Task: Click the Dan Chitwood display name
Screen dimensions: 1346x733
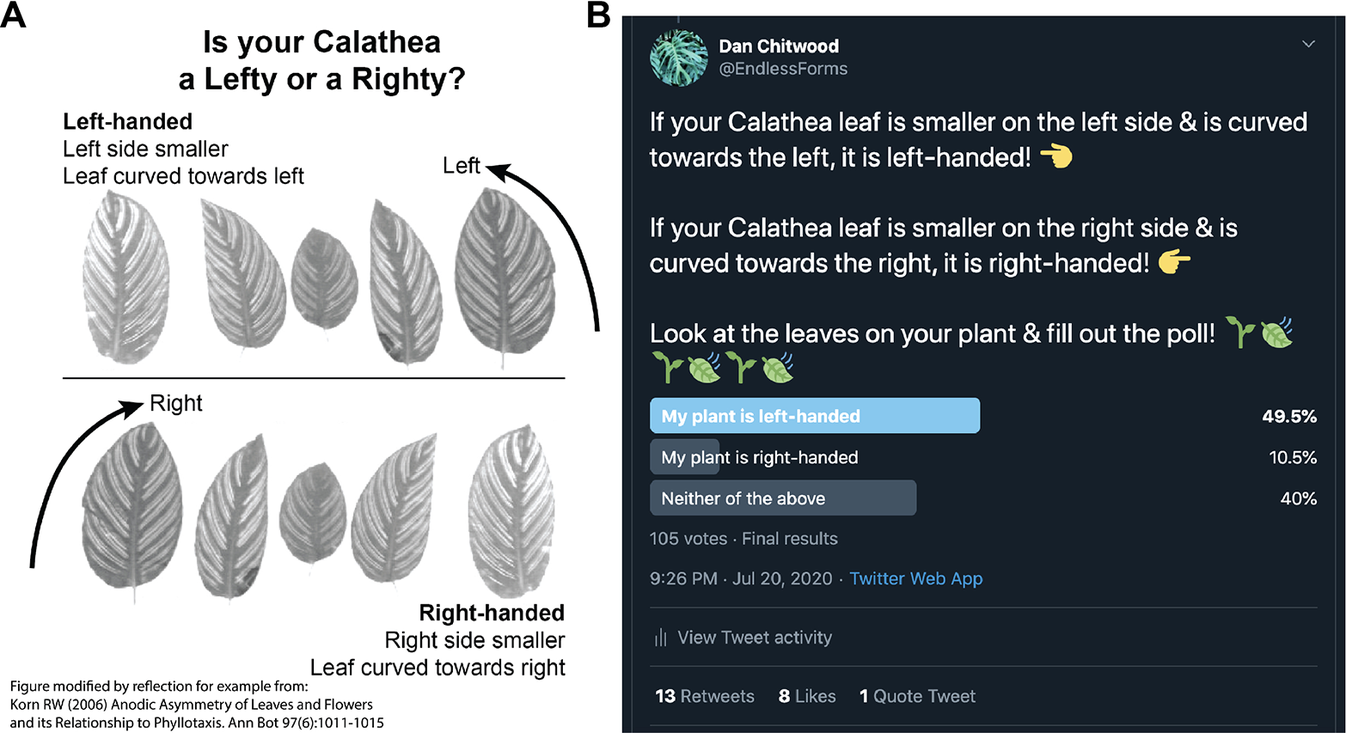Action: 776,46
